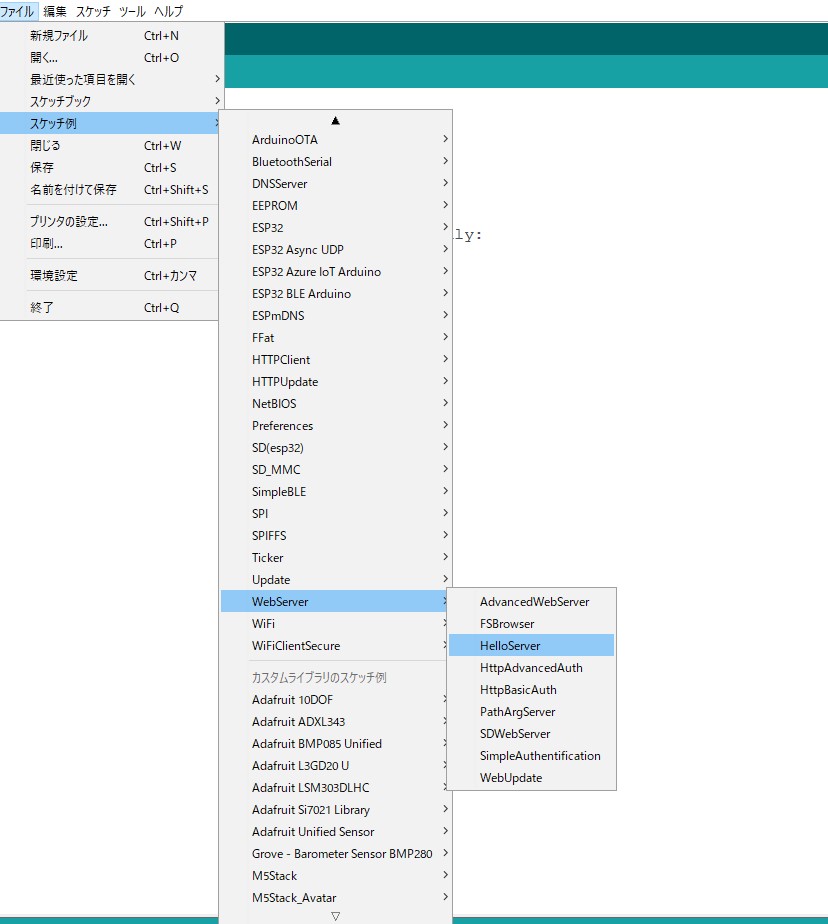Image resolution: width=828 pixels, height=924 pixels.
Task: Open Adafruit LSM303DLHC examples
Action: click(335, 788)
